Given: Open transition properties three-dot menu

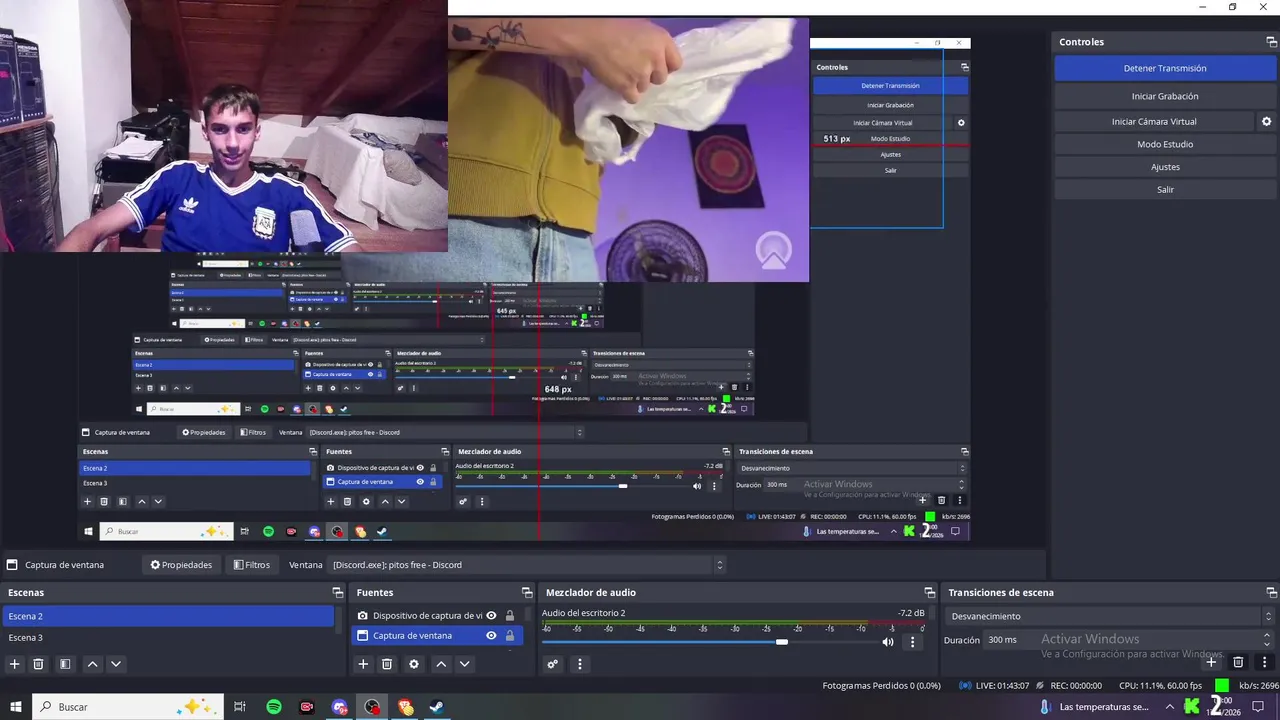Looking at the screenshot, I should pos(1264,662).
